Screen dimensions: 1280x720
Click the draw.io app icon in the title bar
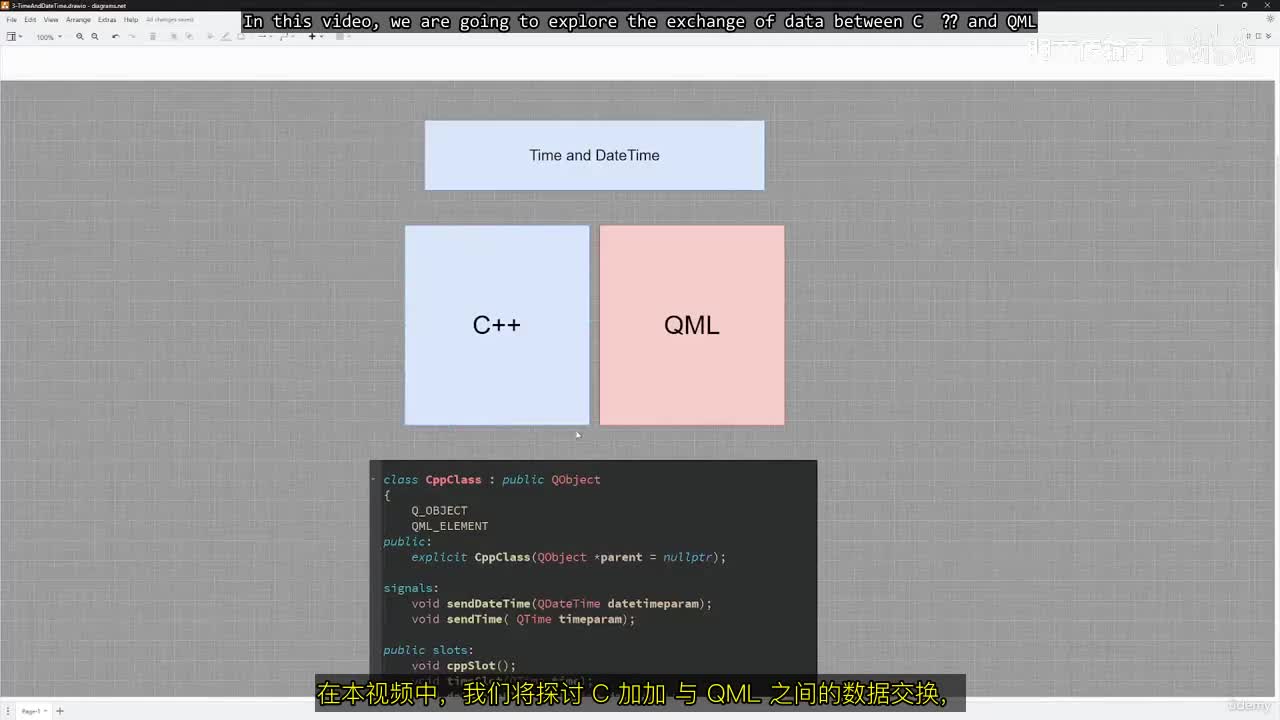click(6, 5)
